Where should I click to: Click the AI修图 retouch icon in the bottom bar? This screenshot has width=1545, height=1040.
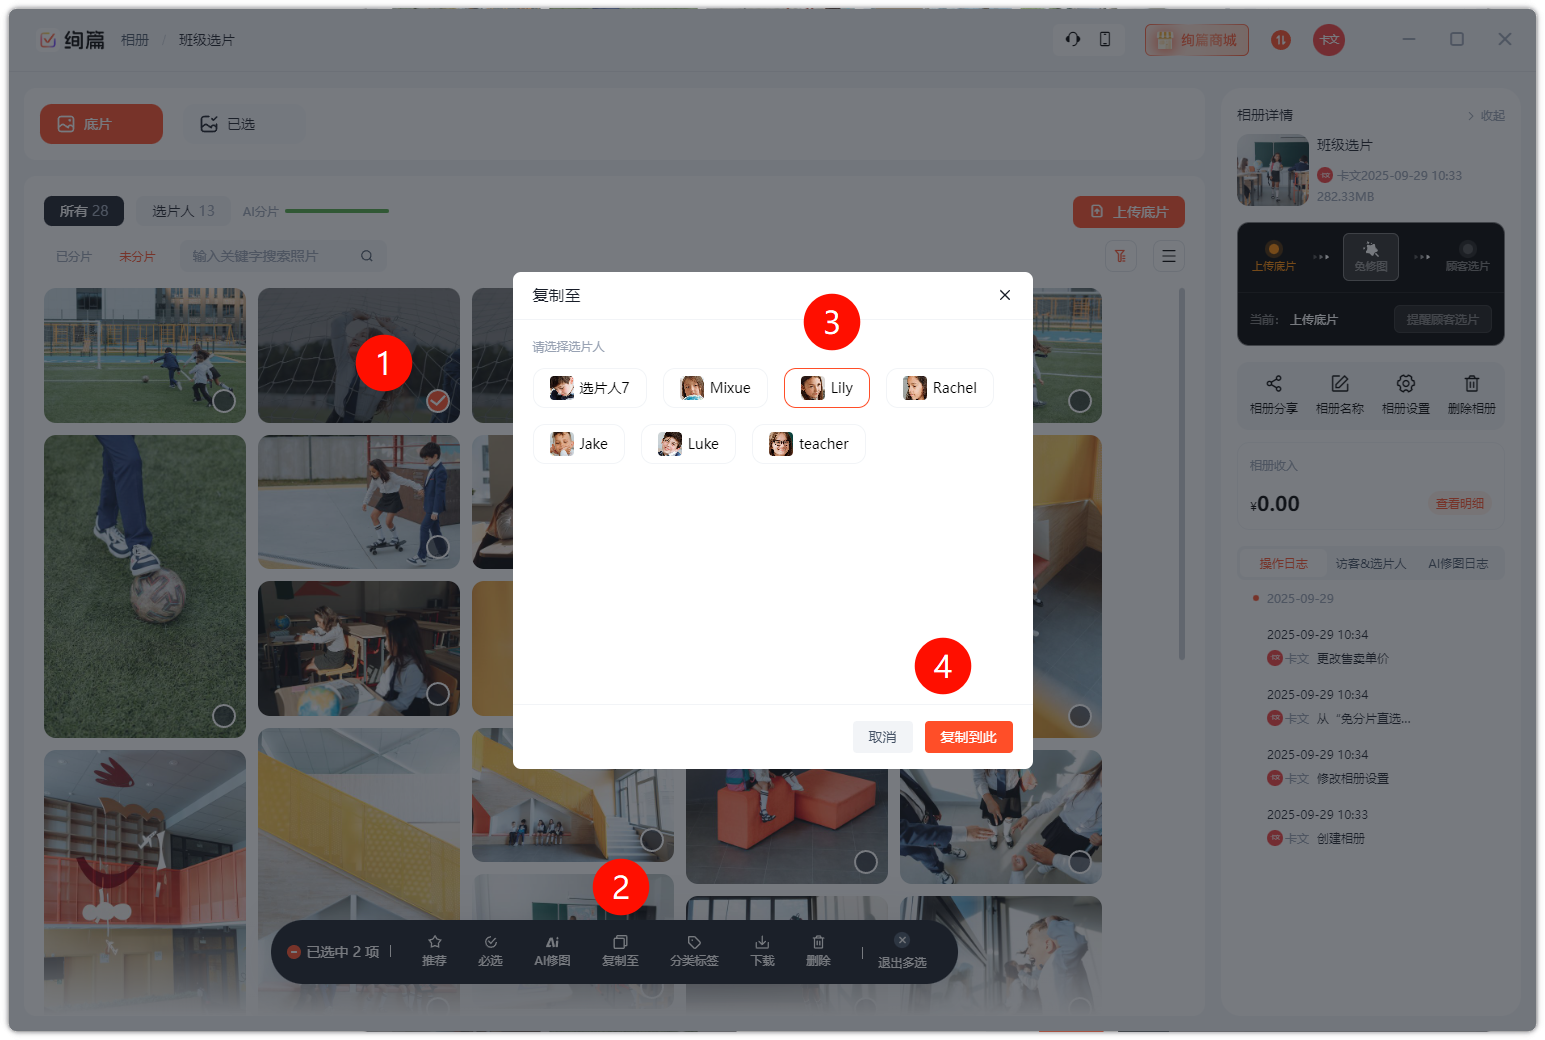[552, 943]
